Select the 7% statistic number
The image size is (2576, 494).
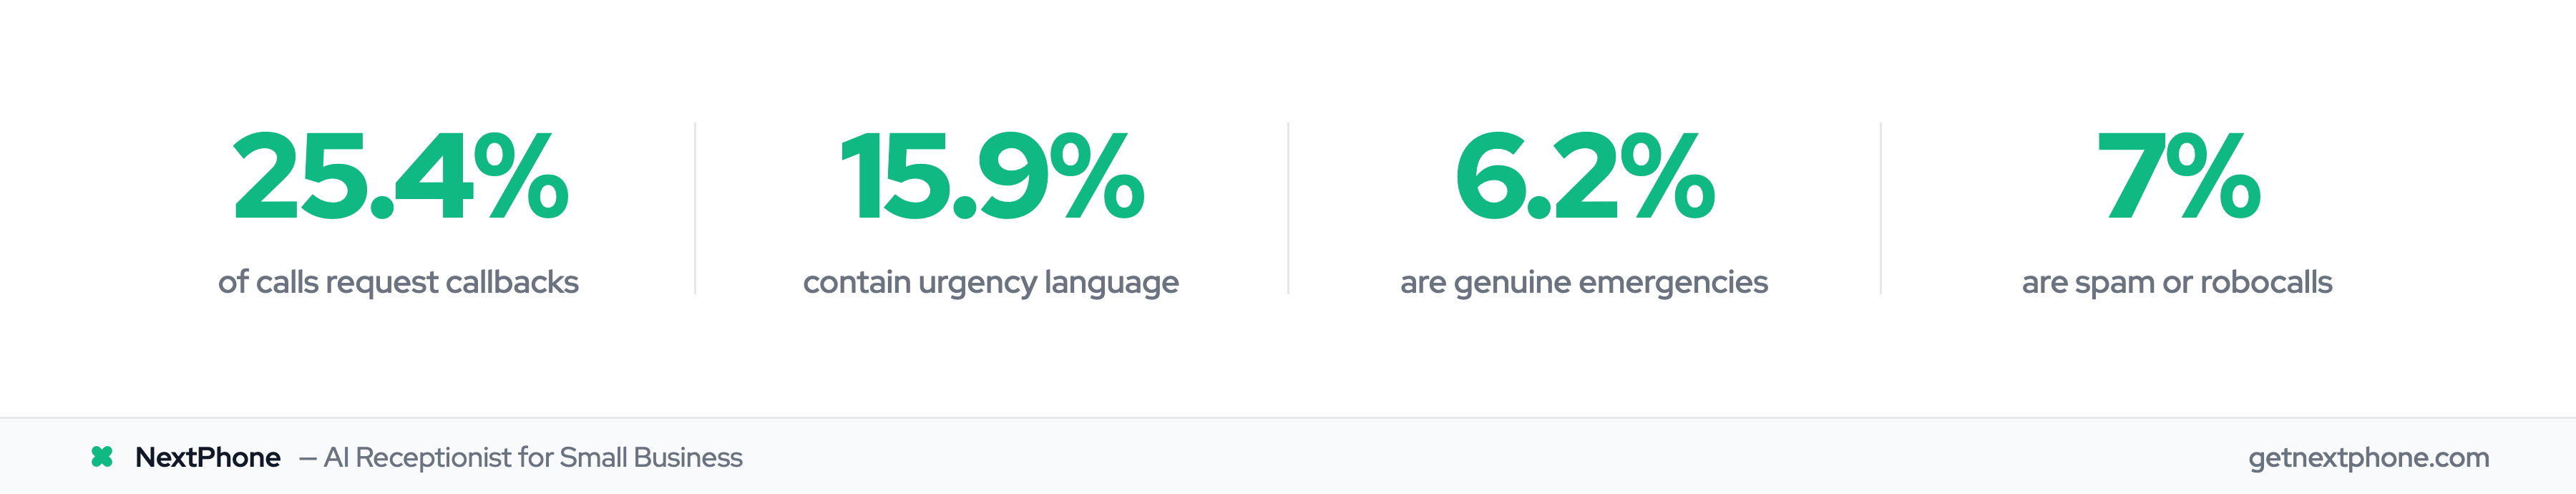click(2177, 177)
